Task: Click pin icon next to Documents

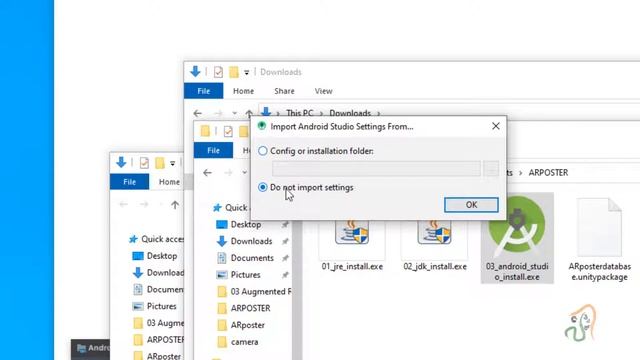Action: click(285, 258)
